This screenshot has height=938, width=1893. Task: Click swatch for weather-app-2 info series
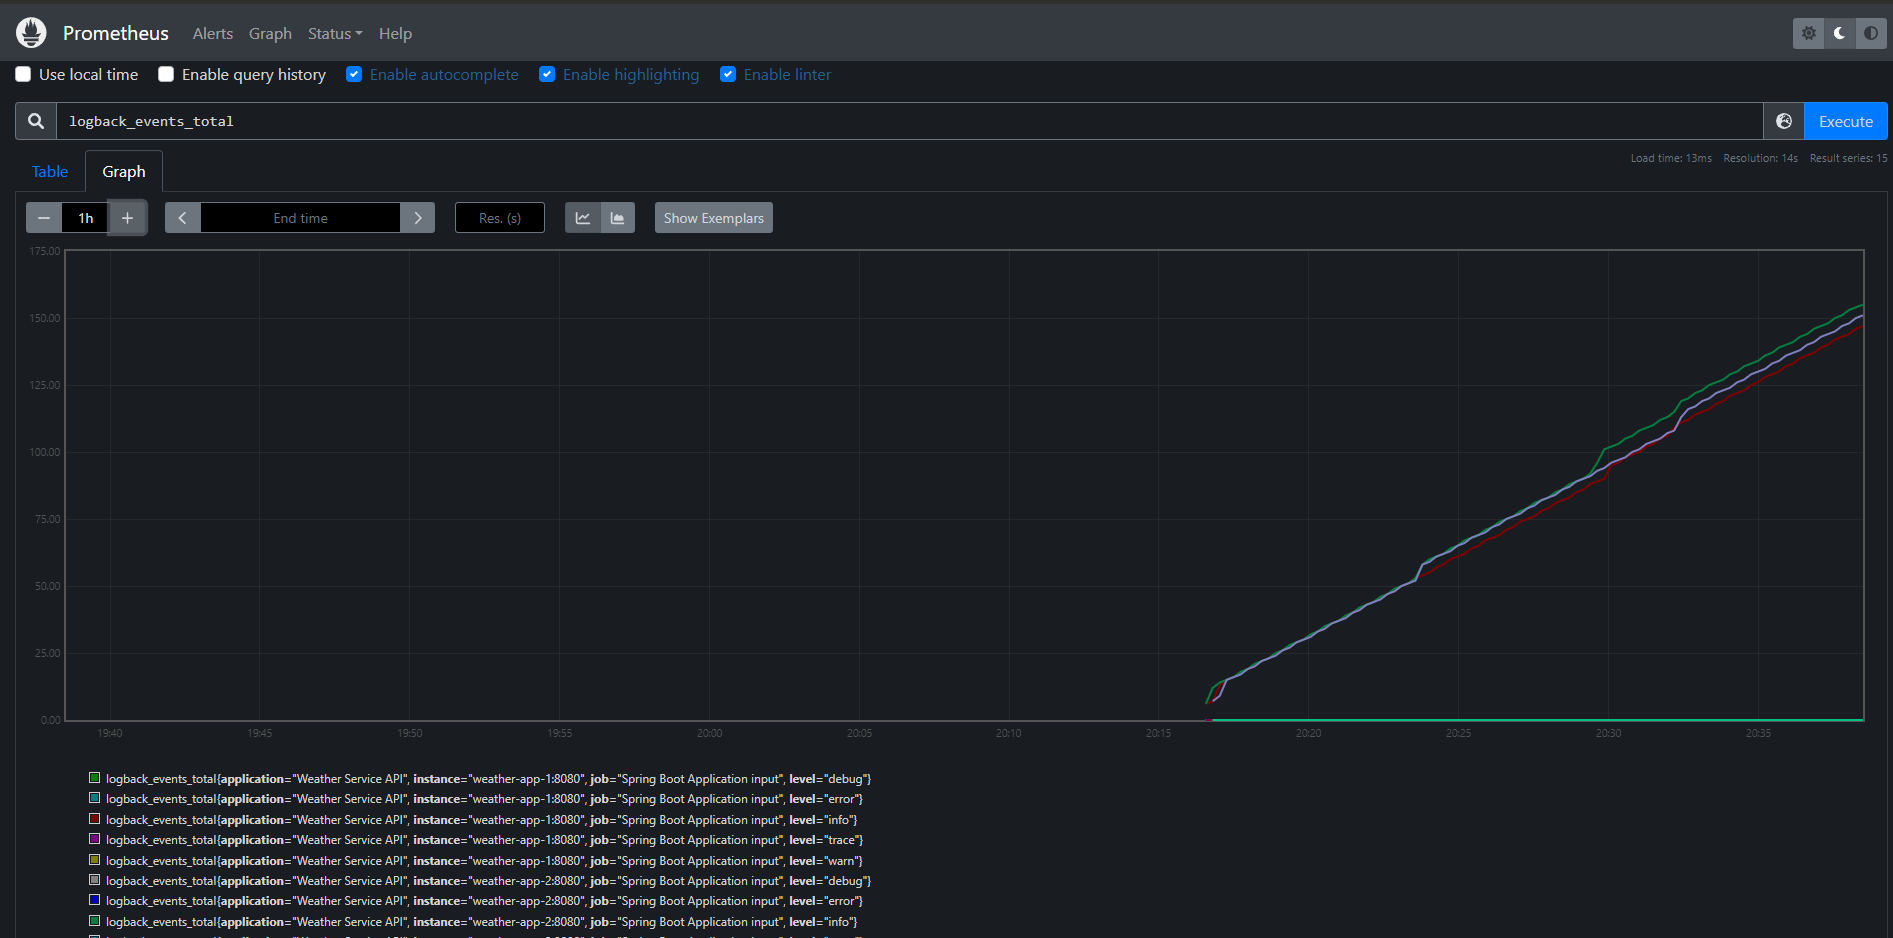tap(94, 921)
